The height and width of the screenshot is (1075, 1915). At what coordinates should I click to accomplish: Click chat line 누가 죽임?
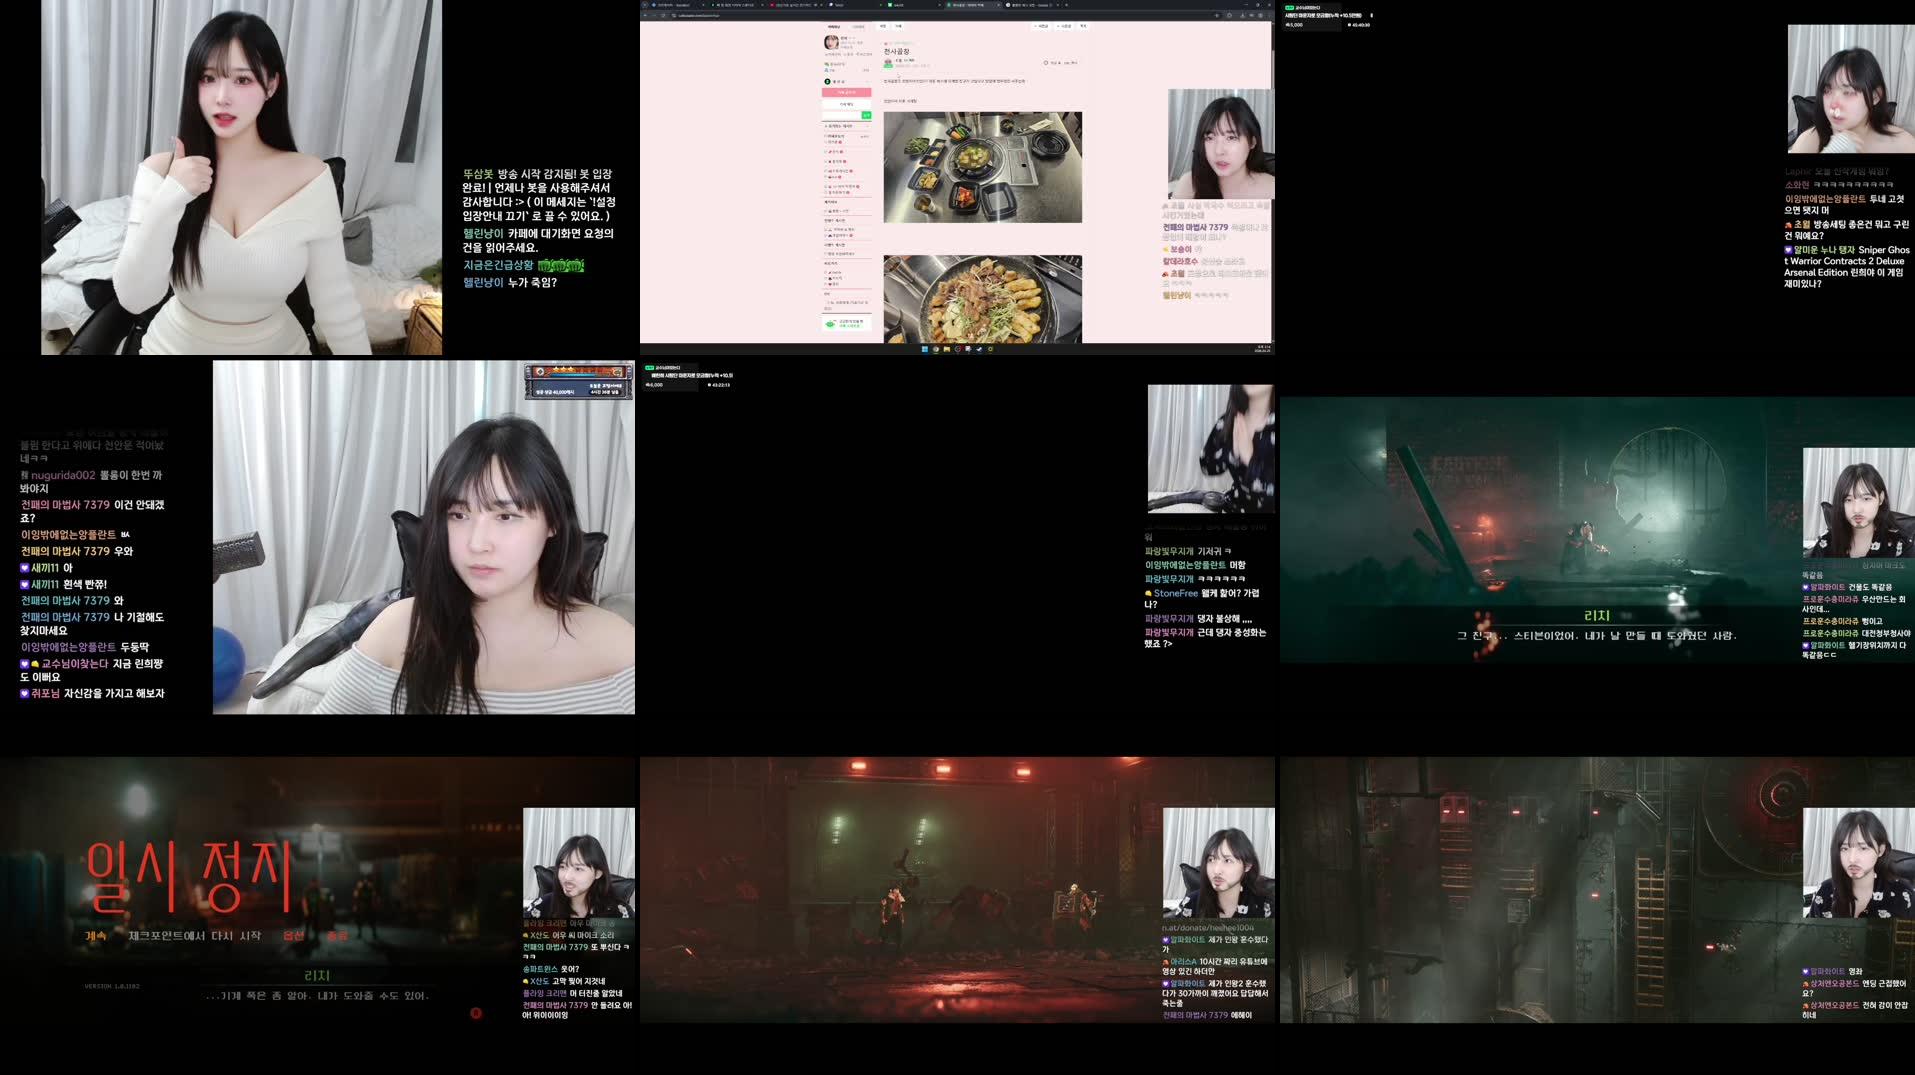point(532,283)
